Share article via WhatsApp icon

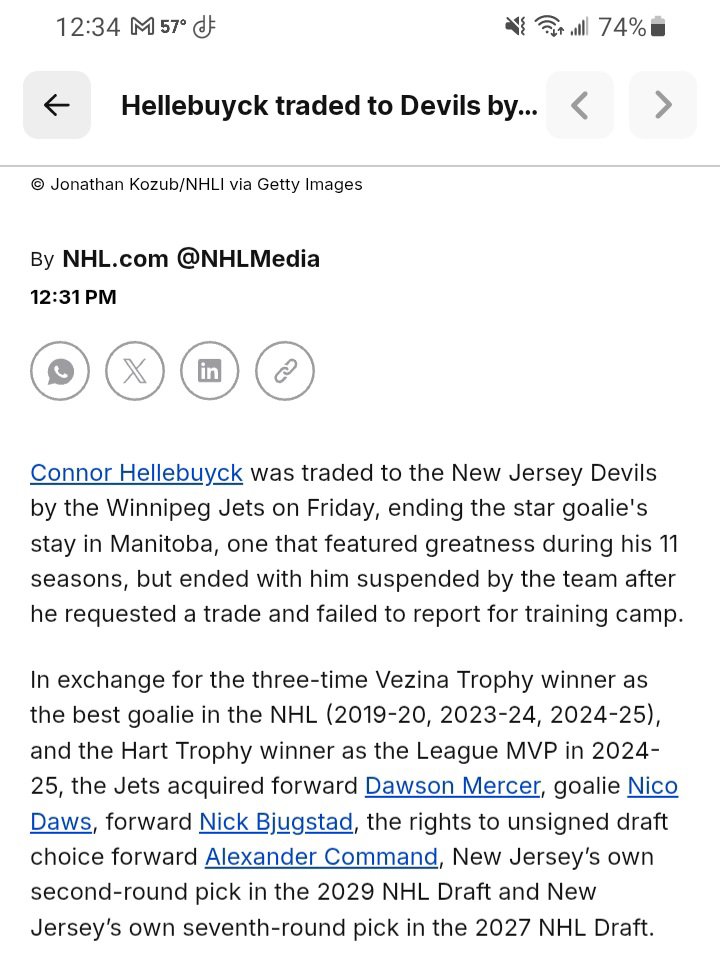coord(60,371)
